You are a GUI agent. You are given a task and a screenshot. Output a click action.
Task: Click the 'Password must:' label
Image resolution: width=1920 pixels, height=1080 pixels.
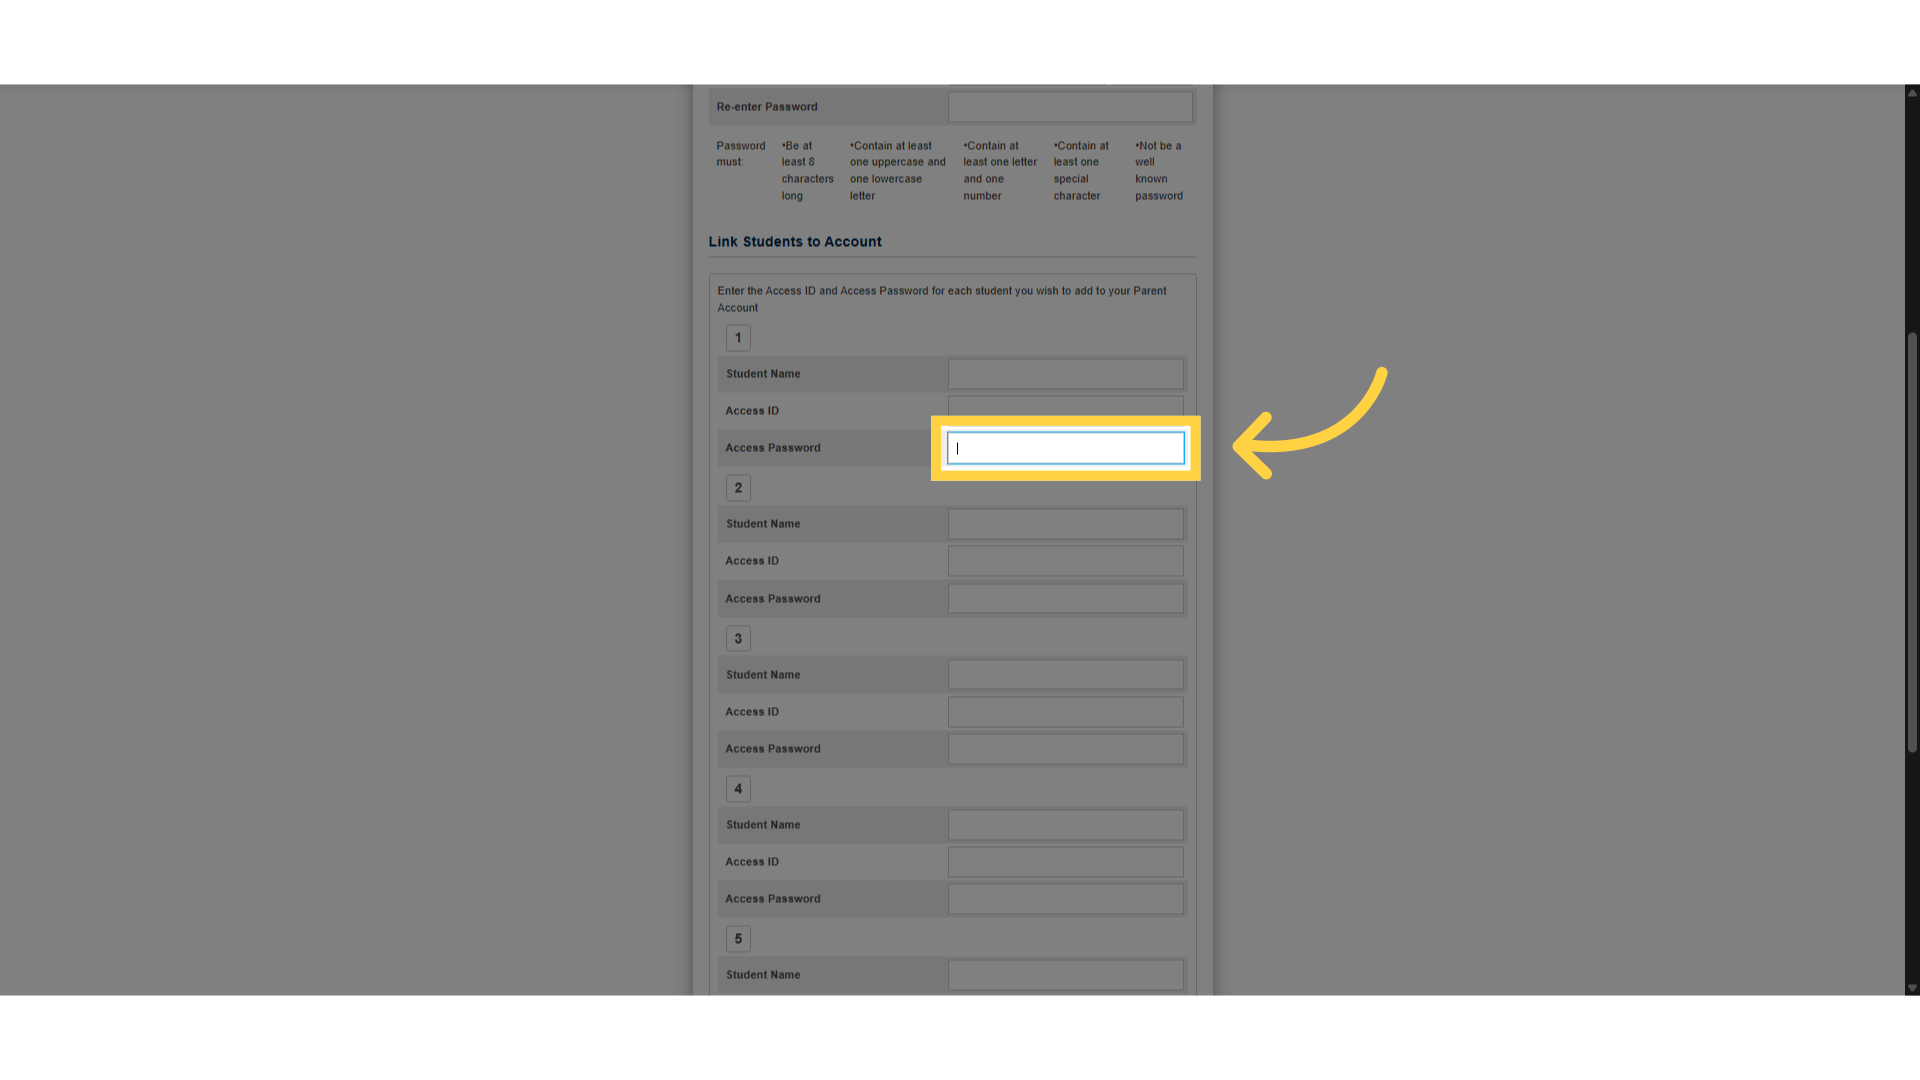coord(741,154)
